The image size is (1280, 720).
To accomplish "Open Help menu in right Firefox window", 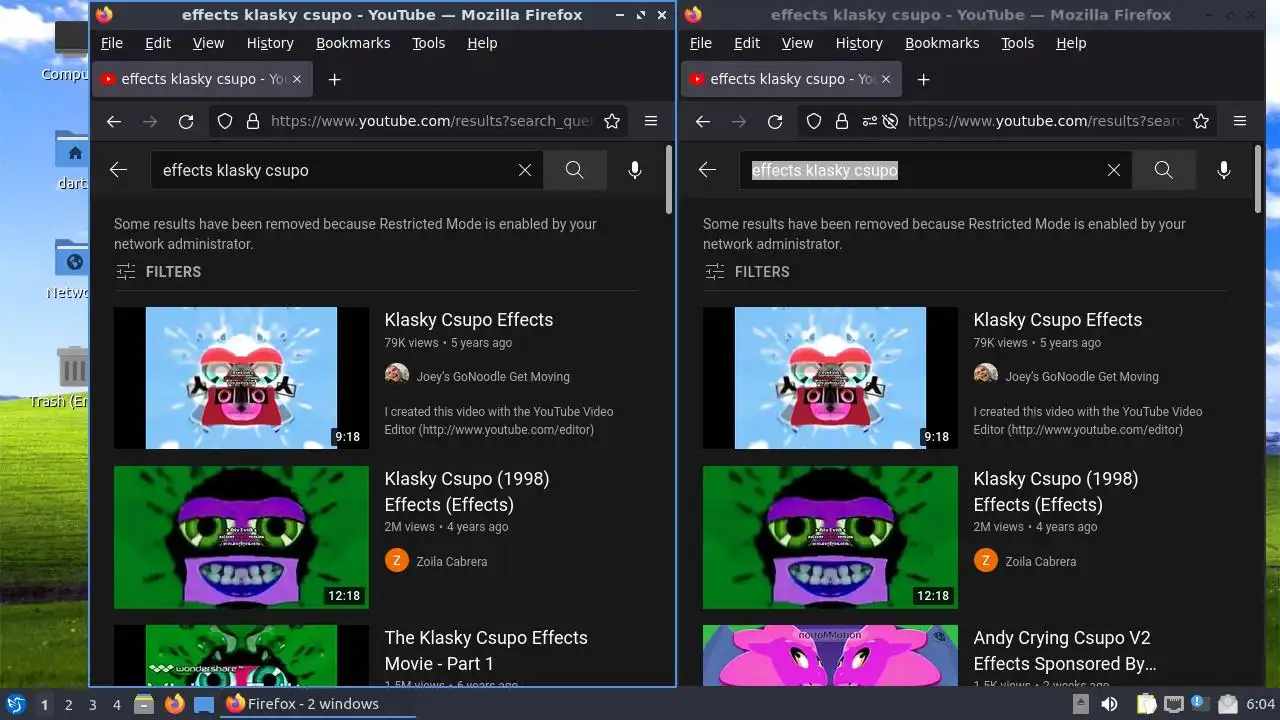I will [x=1071, y=43].
